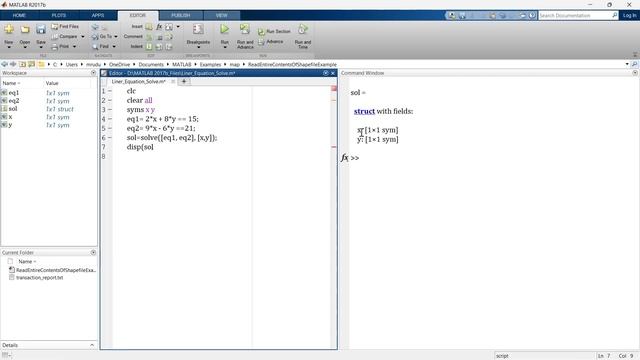Image resolution: width=640 pixels, height=360 pixels.
Task: Click the struct link in Command Window
Action: pyautogui.click(x=364, y=111)
